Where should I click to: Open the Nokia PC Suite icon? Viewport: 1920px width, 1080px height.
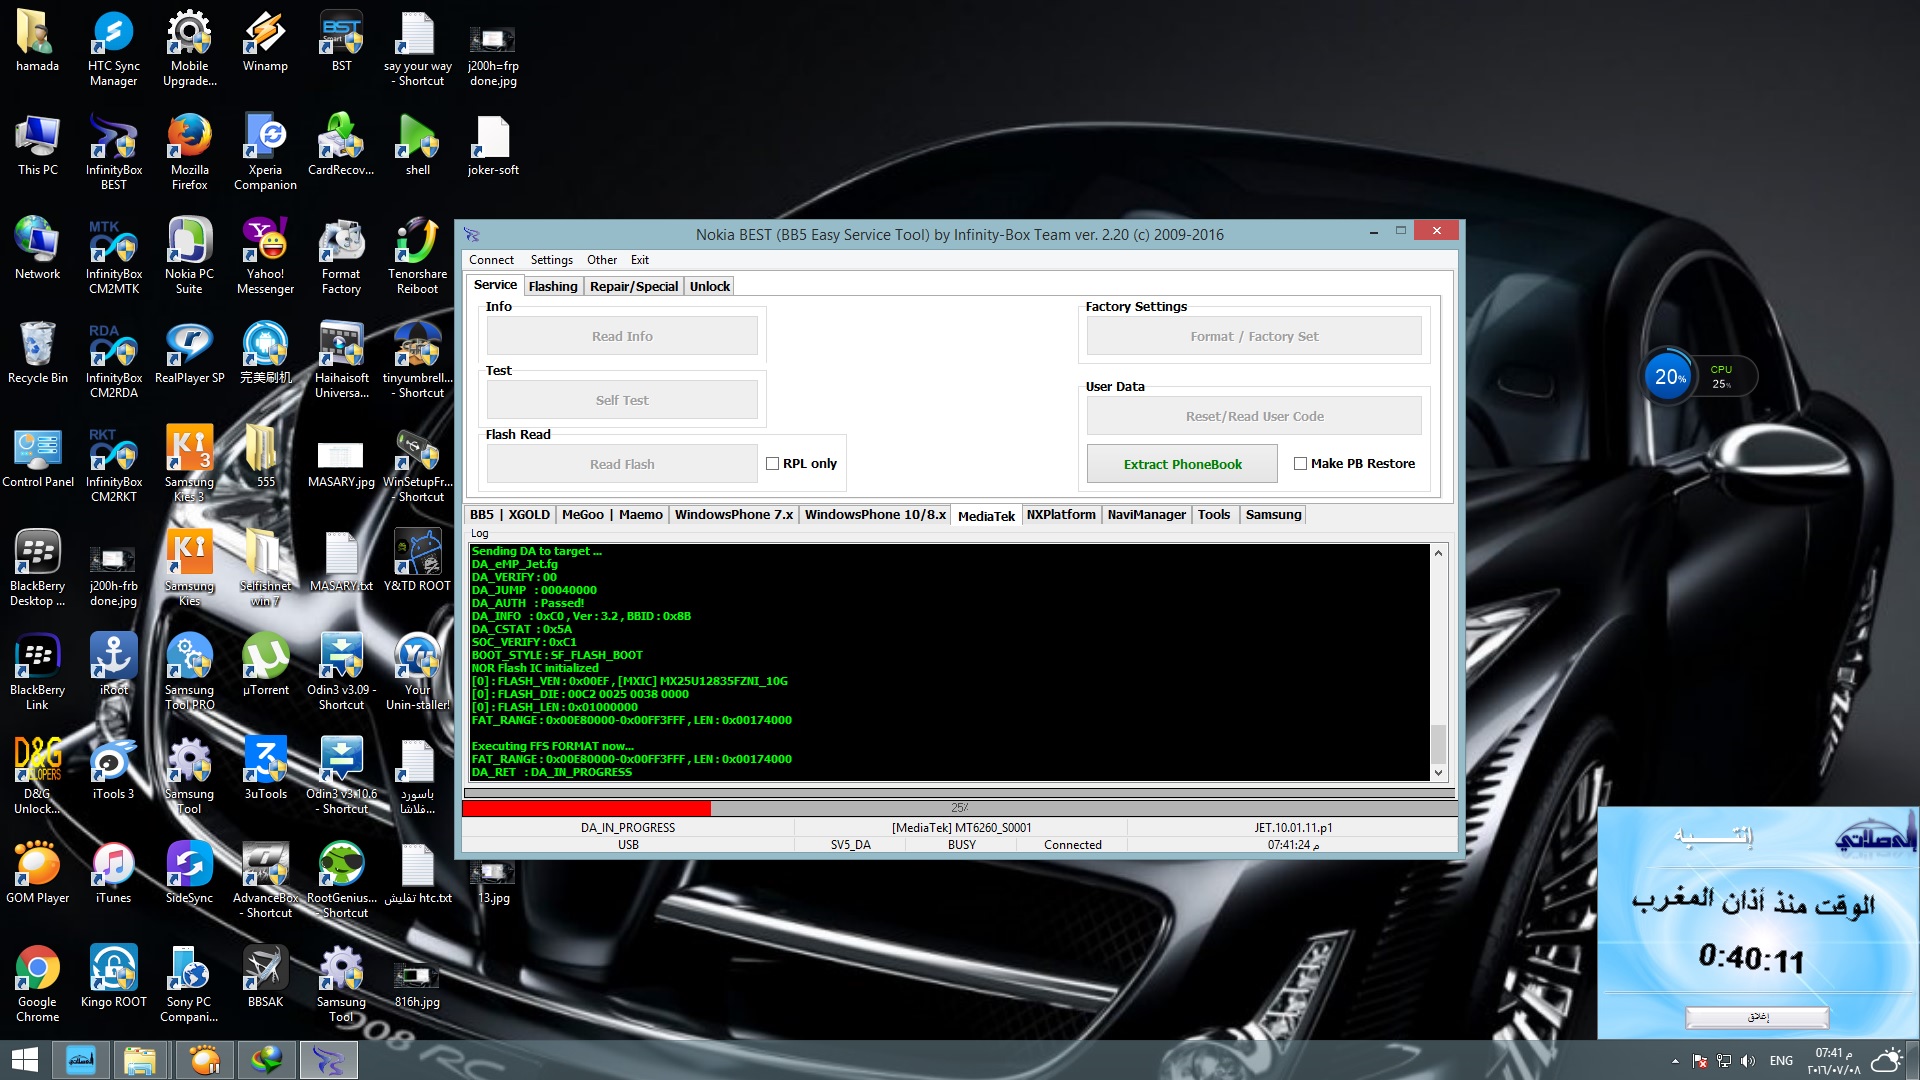point(189,255)
